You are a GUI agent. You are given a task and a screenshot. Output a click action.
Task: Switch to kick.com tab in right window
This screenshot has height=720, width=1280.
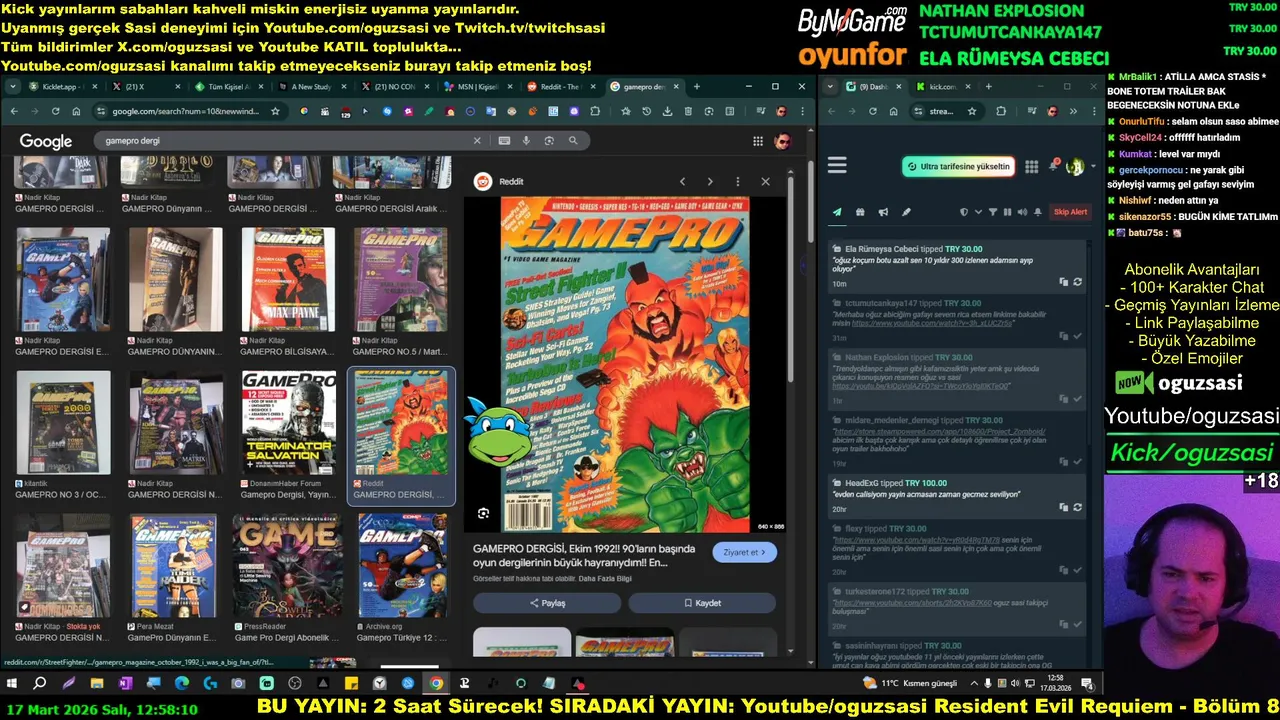tap(942, 87)
